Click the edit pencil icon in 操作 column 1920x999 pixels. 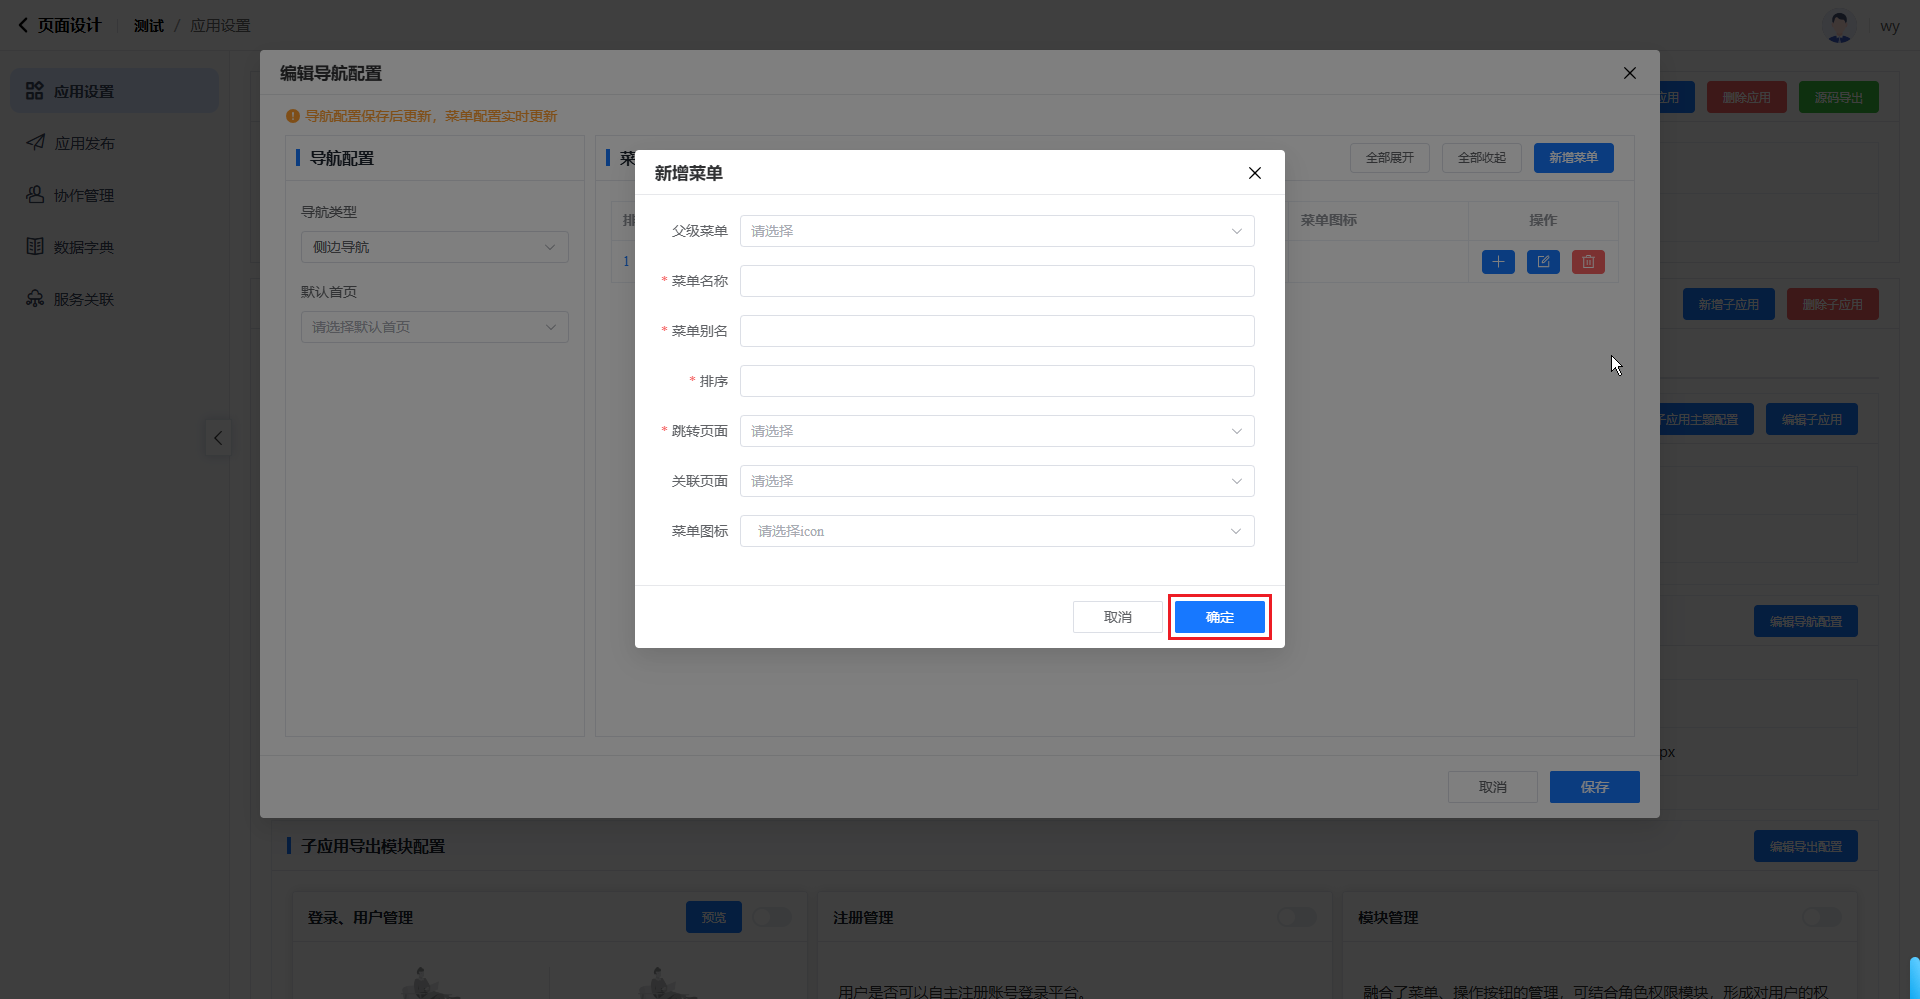point(1543,262)
